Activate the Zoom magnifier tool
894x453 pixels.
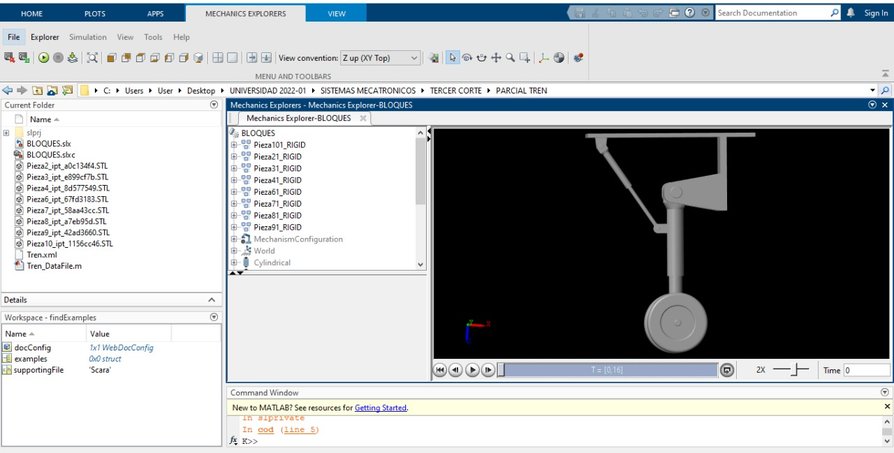click(510, 58)
